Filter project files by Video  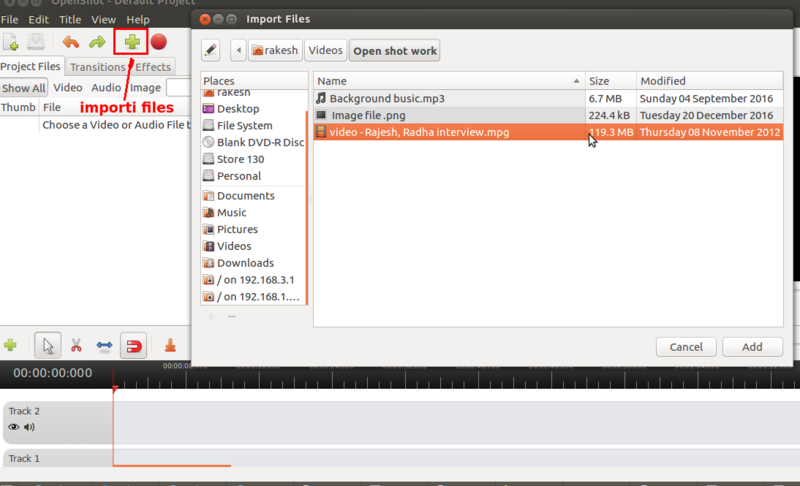tap(68, 87)
